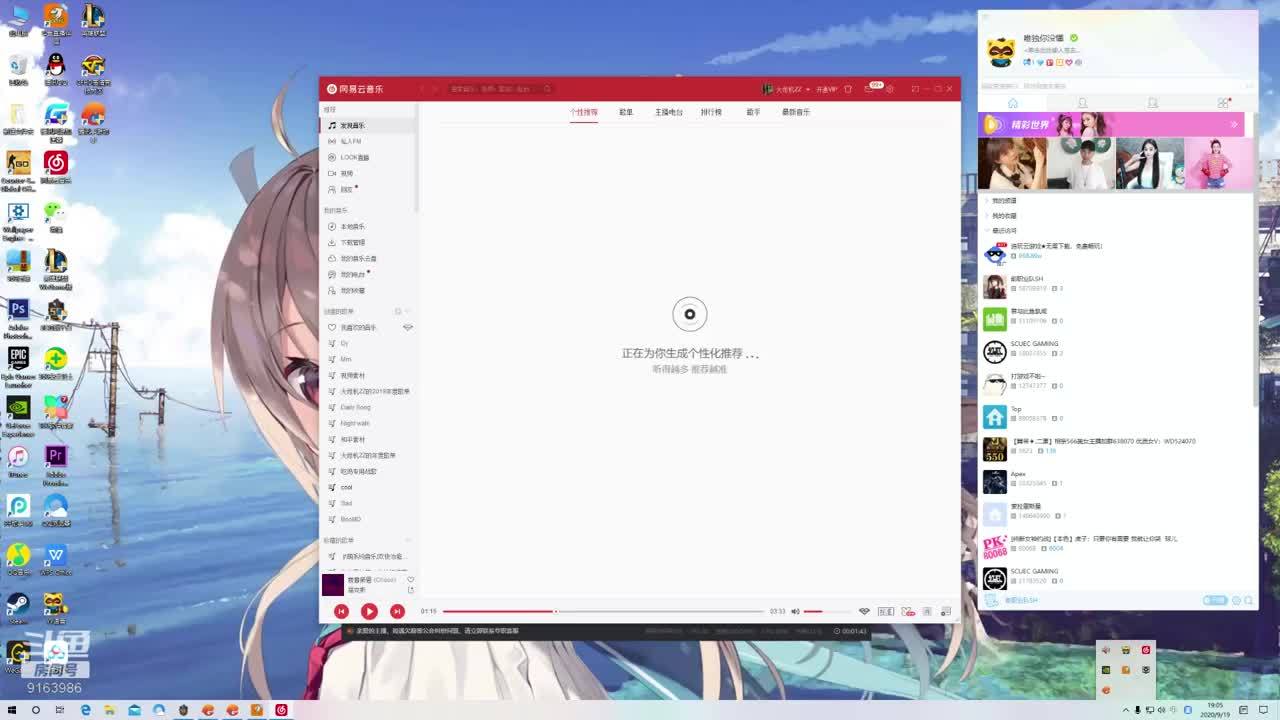Switch to the 歌单 tab
Viewport: 1280px width, 720px height.
(626, 112)
